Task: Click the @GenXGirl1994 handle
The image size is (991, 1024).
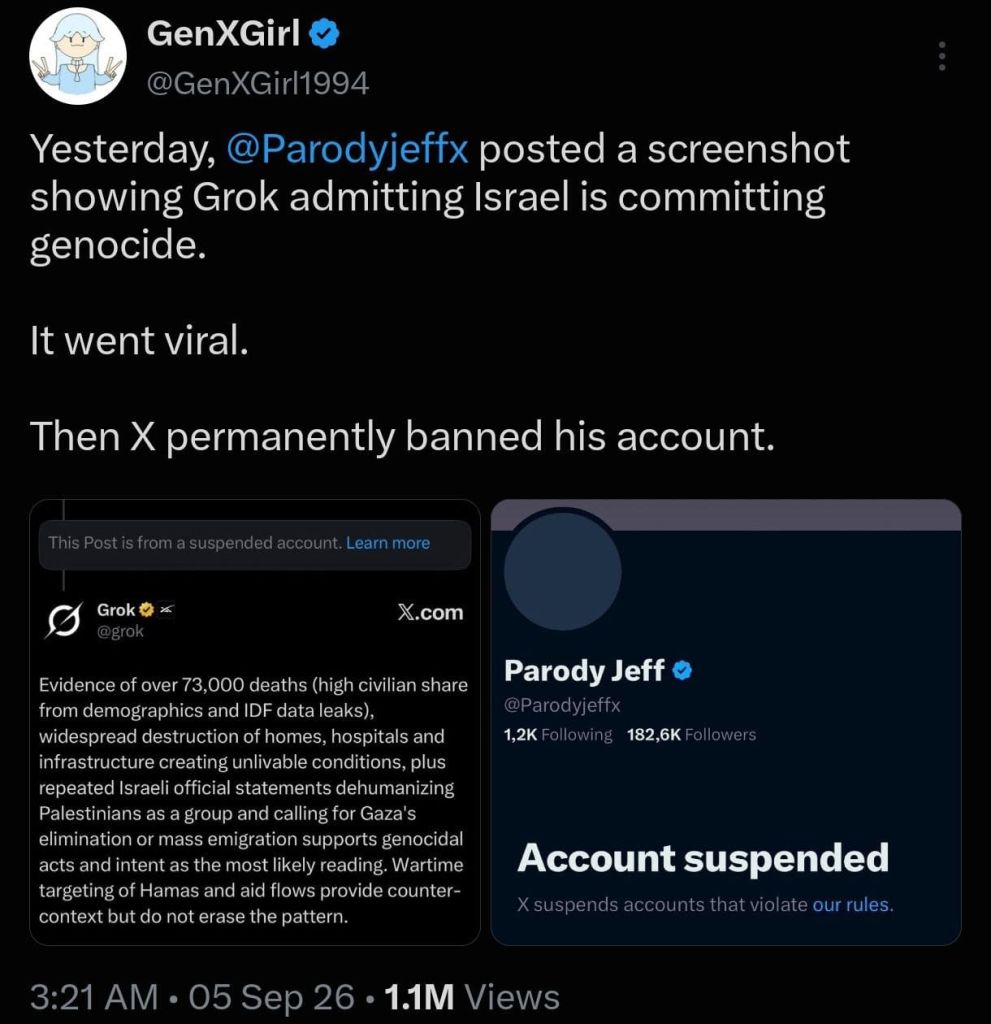Action: click(258, 84)
